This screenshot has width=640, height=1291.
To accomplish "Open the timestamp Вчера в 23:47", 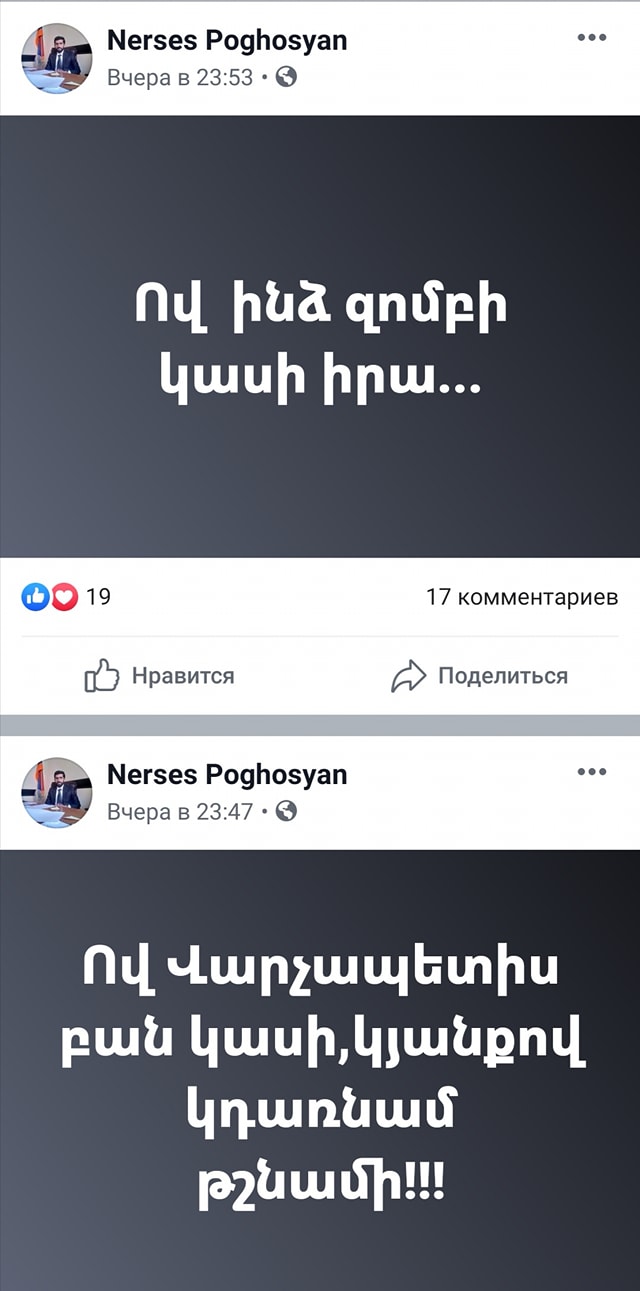I will pyautogui.click(x=180, y=812).
